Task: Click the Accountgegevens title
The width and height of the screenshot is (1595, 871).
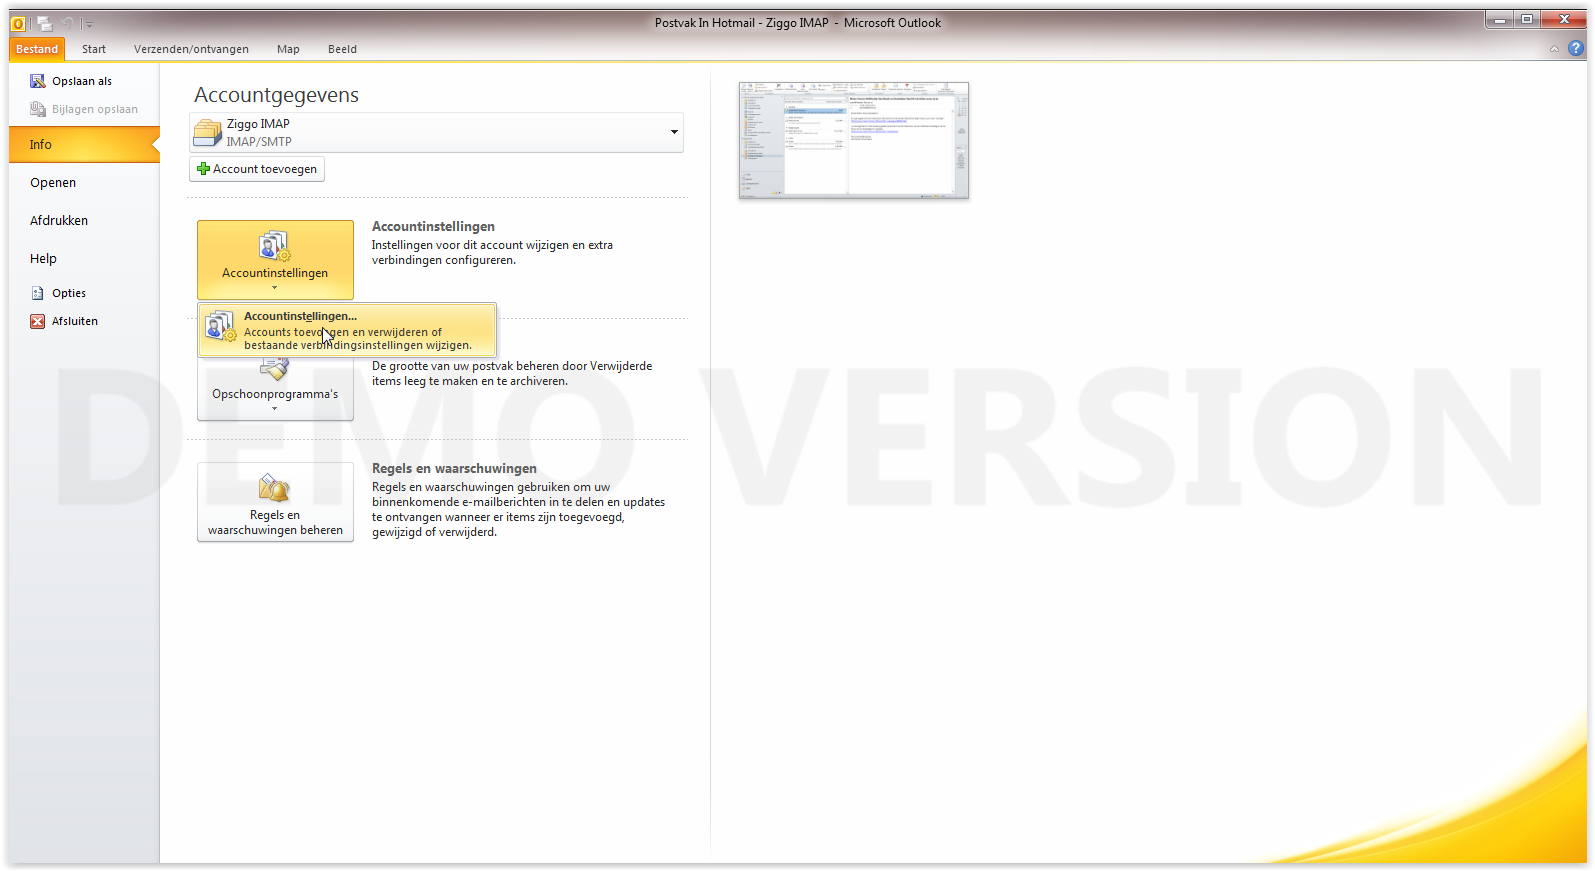Action: pyautogui.click(x=276, y=95)
